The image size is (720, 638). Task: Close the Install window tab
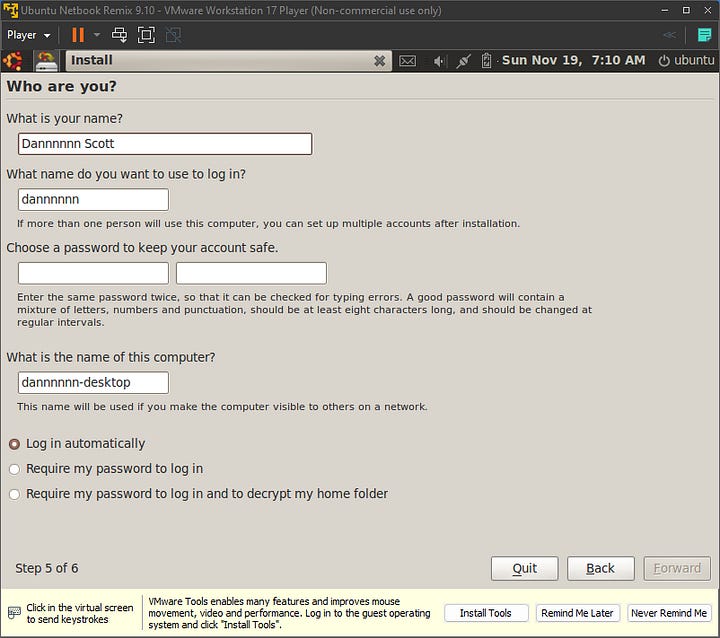pyautogui.click(x=379, y=61)
